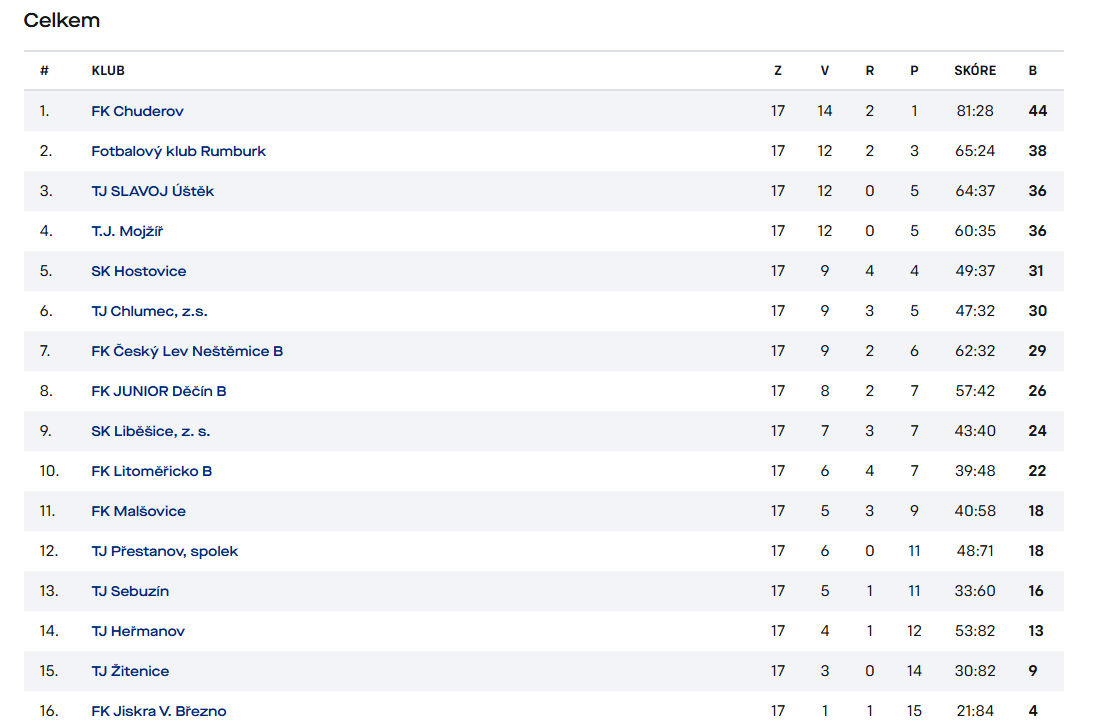The width and height of the screenshot is (1097, 728).
Task: Click the SKÓRE column header
Action: [975, 71]
